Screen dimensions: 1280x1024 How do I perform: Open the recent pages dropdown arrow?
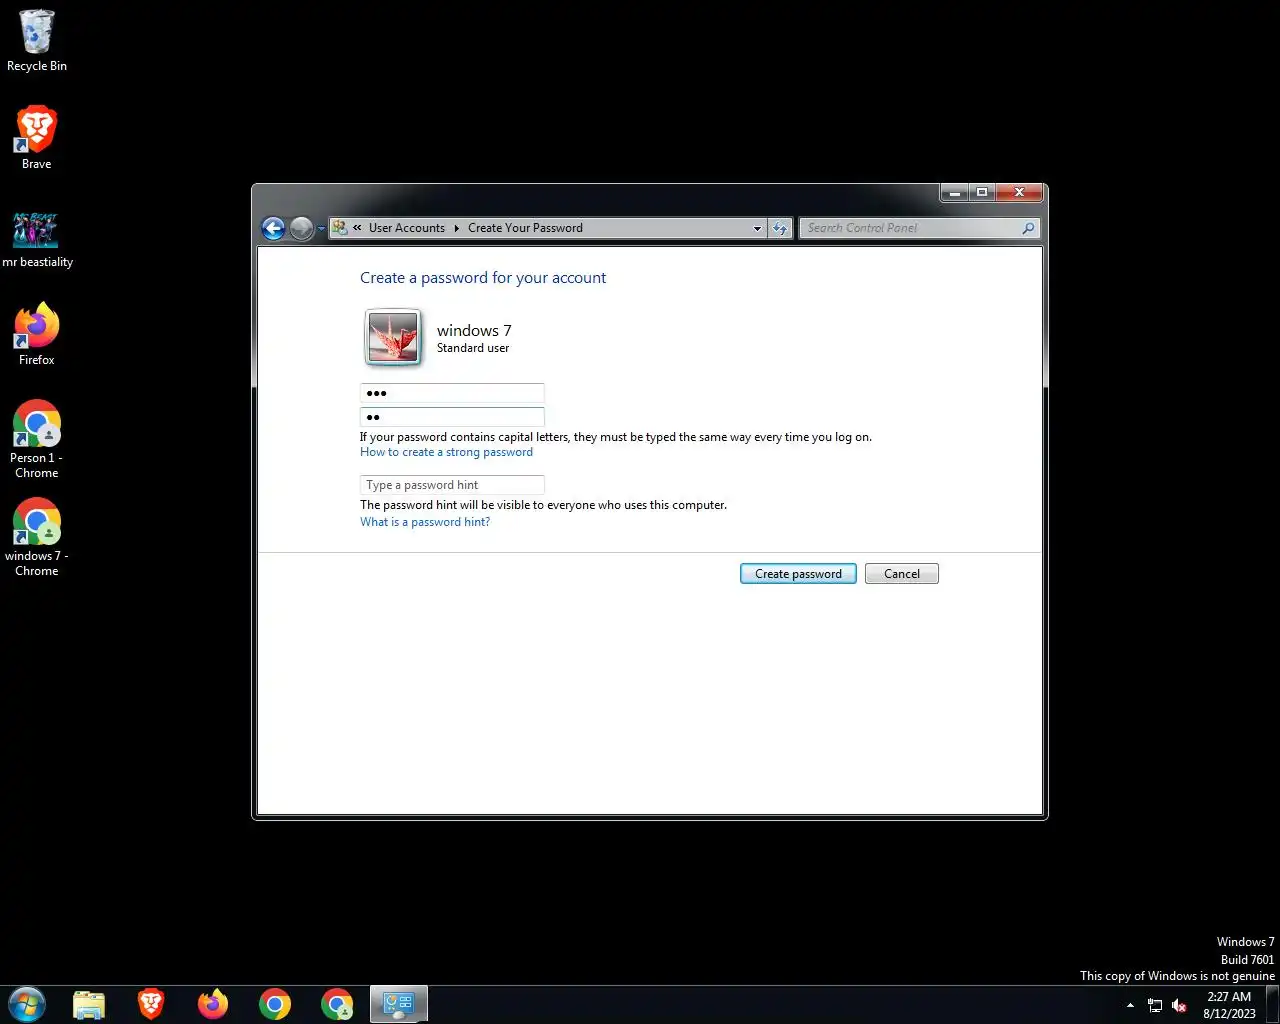point(321,229)
